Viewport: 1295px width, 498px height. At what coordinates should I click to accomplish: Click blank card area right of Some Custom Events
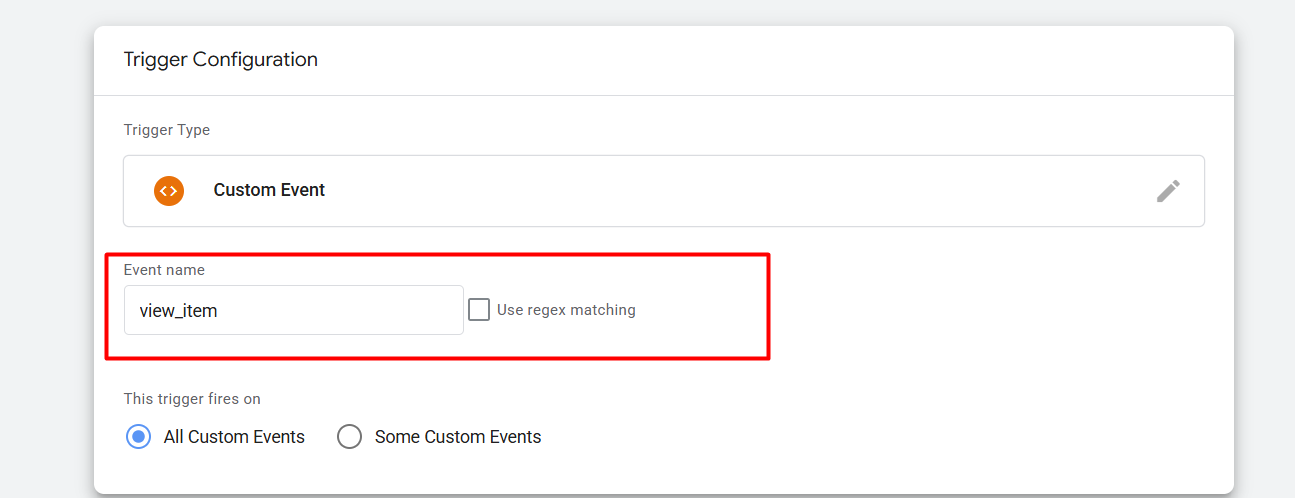click(x=850, y=437)
